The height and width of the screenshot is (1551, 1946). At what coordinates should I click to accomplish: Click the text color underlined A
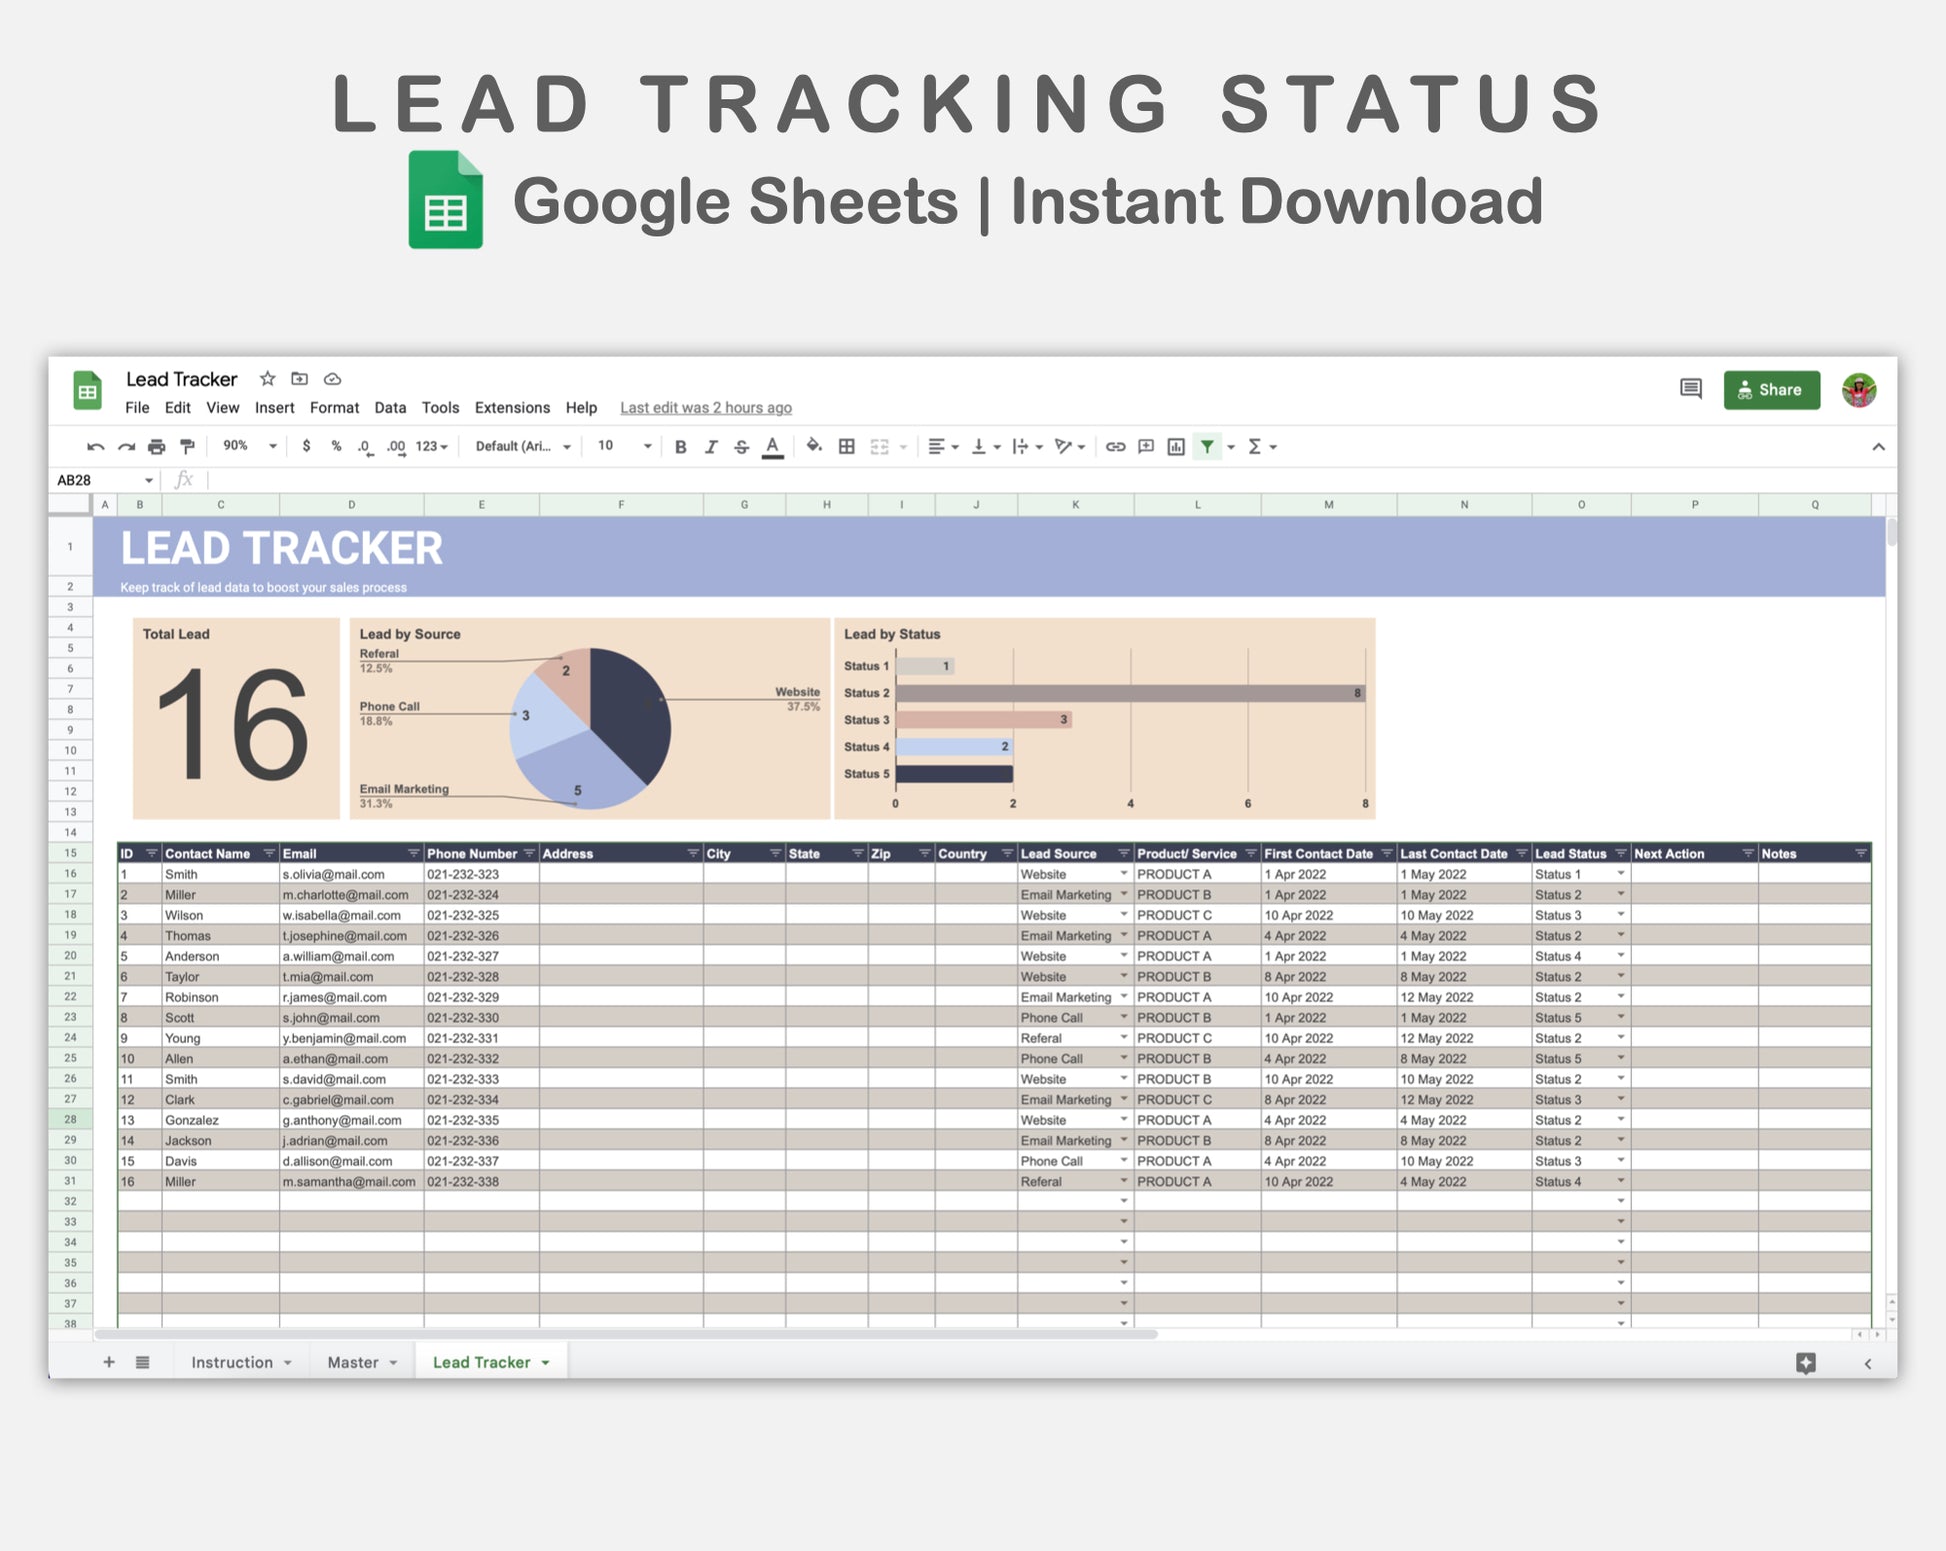[772, 447]
